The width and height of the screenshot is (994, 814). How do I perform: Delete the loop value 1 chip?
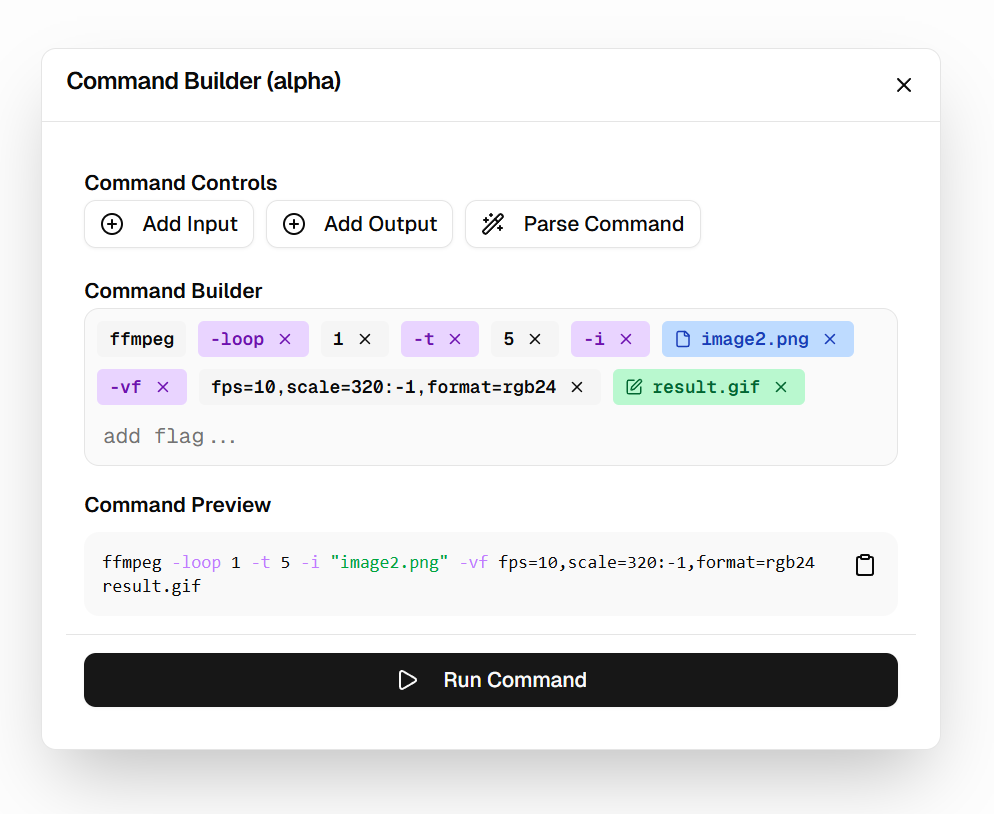(365, 340)
